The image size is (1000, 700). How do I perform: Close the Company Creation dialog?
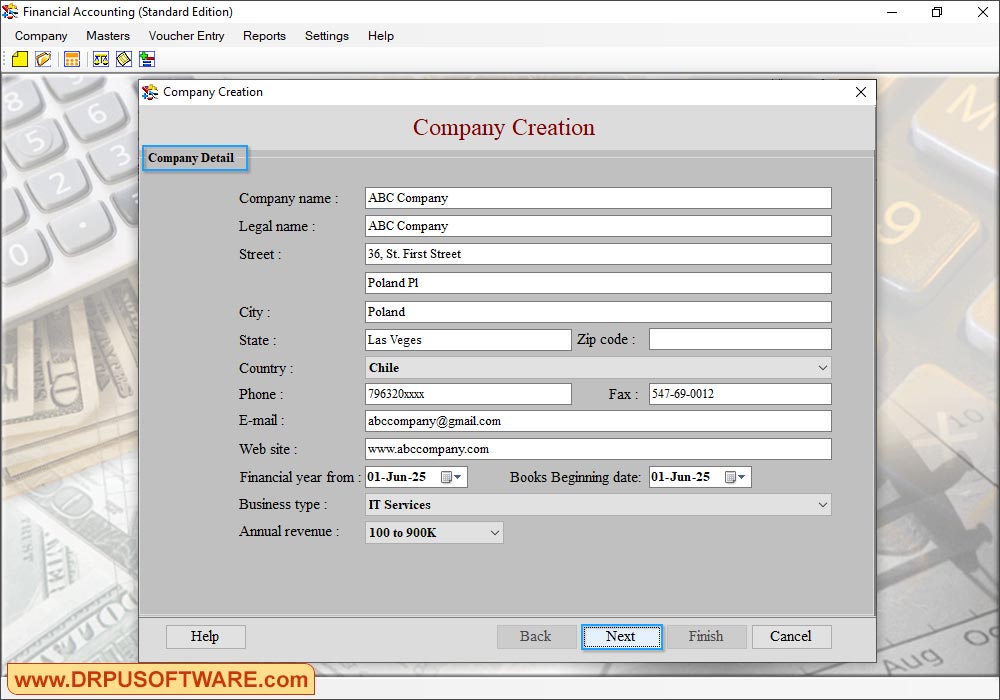pyautogui.click(x=861, y=92)
